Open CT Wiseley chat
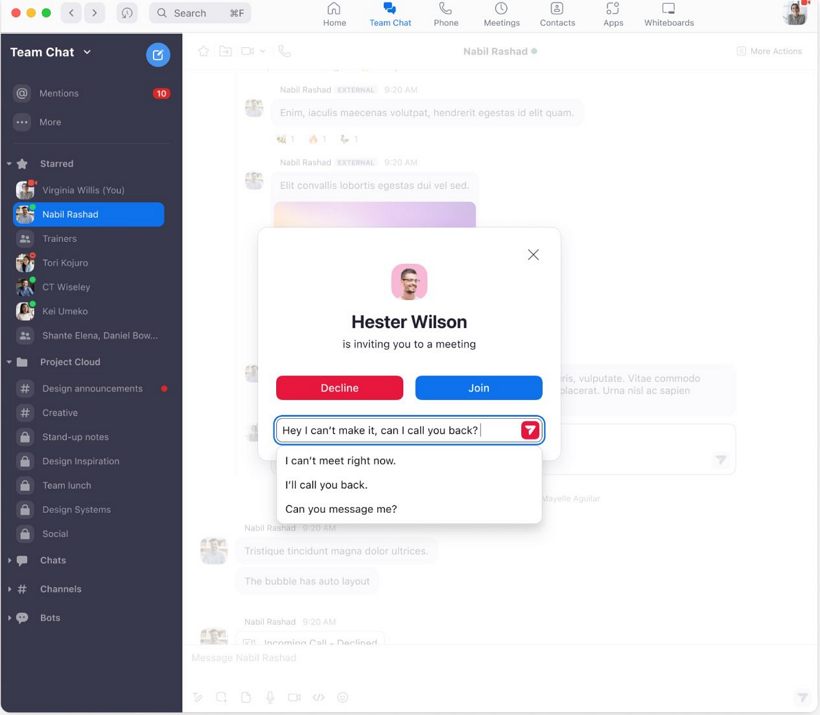Image resolution: width=820 pixels, height=715 pixels. (x=89, y=287)
